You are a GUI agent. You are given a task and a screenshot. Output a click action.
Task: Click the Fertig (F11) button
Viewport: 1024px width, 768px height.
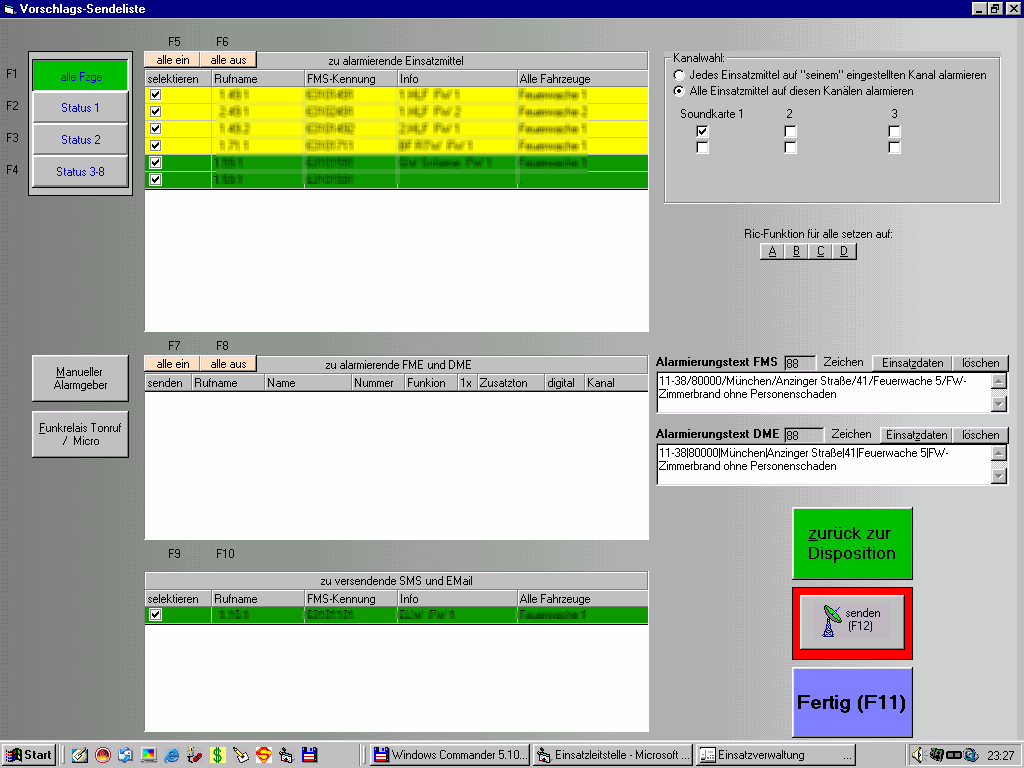pyautogui.click(x=851, y=702)
